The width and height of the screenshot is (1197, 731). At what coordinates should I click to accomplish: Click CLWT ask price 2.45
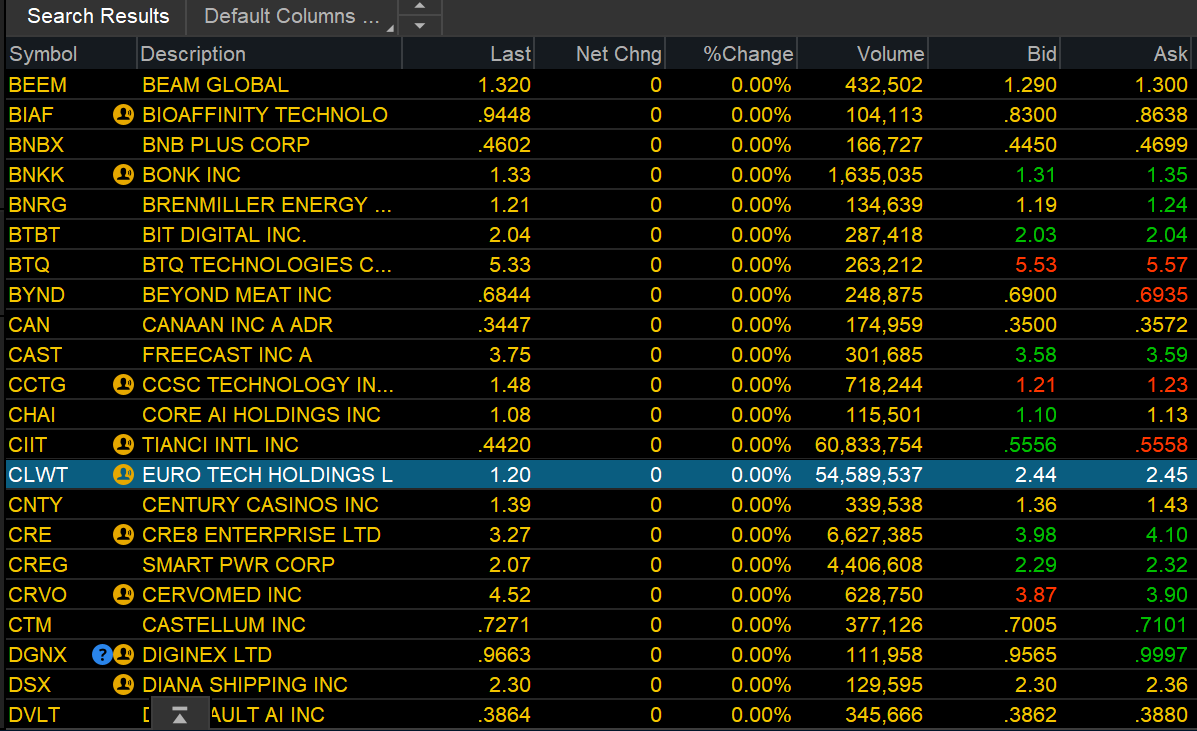[1166, 475]
